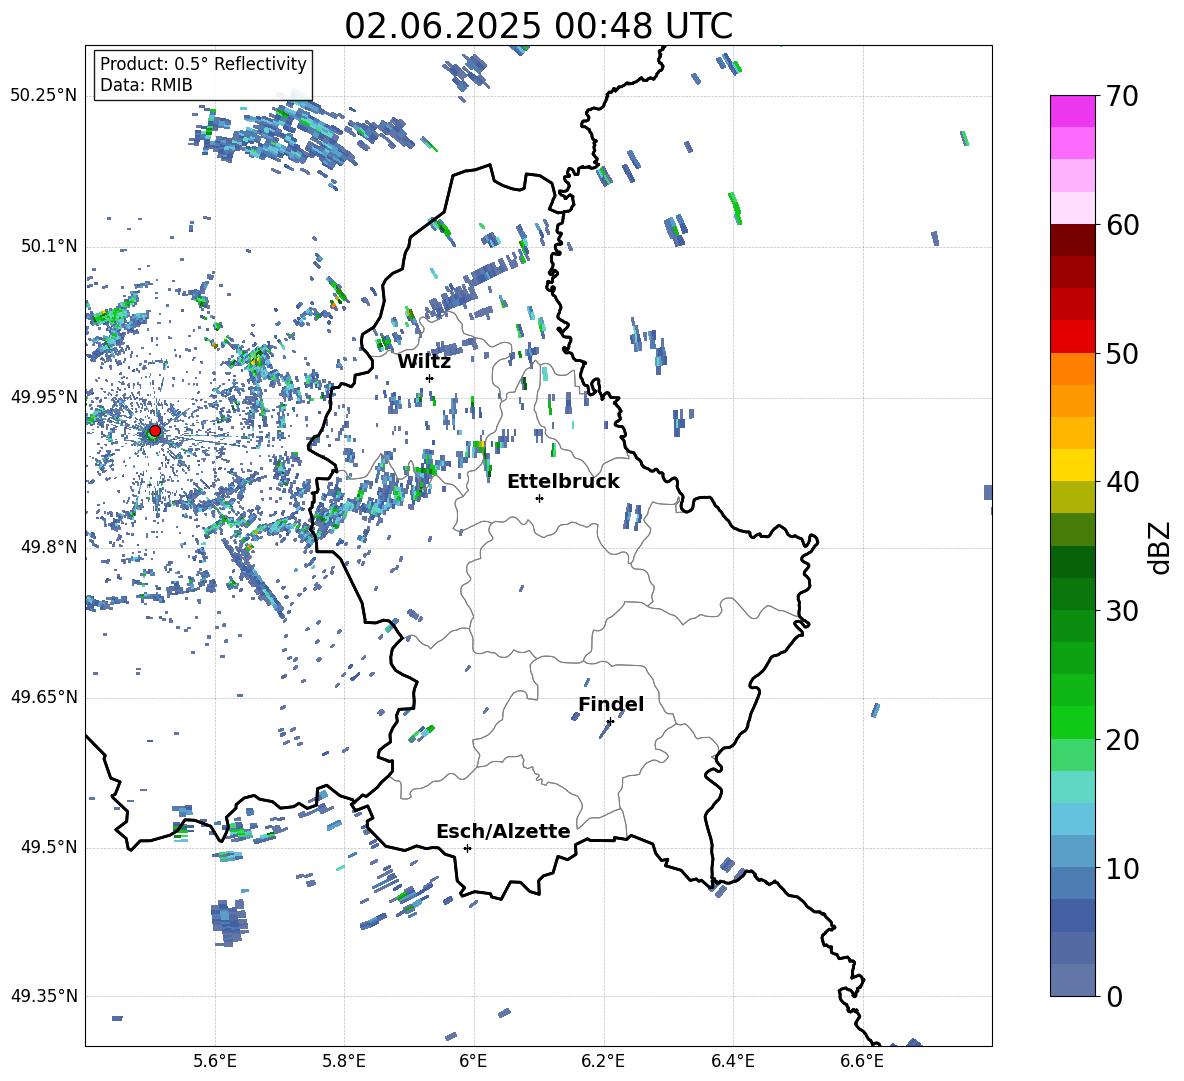Click the title date 02.06.2025 00:48 UTC
The width and height of the screenshot is (1184, 1081).
pos(538,26)
